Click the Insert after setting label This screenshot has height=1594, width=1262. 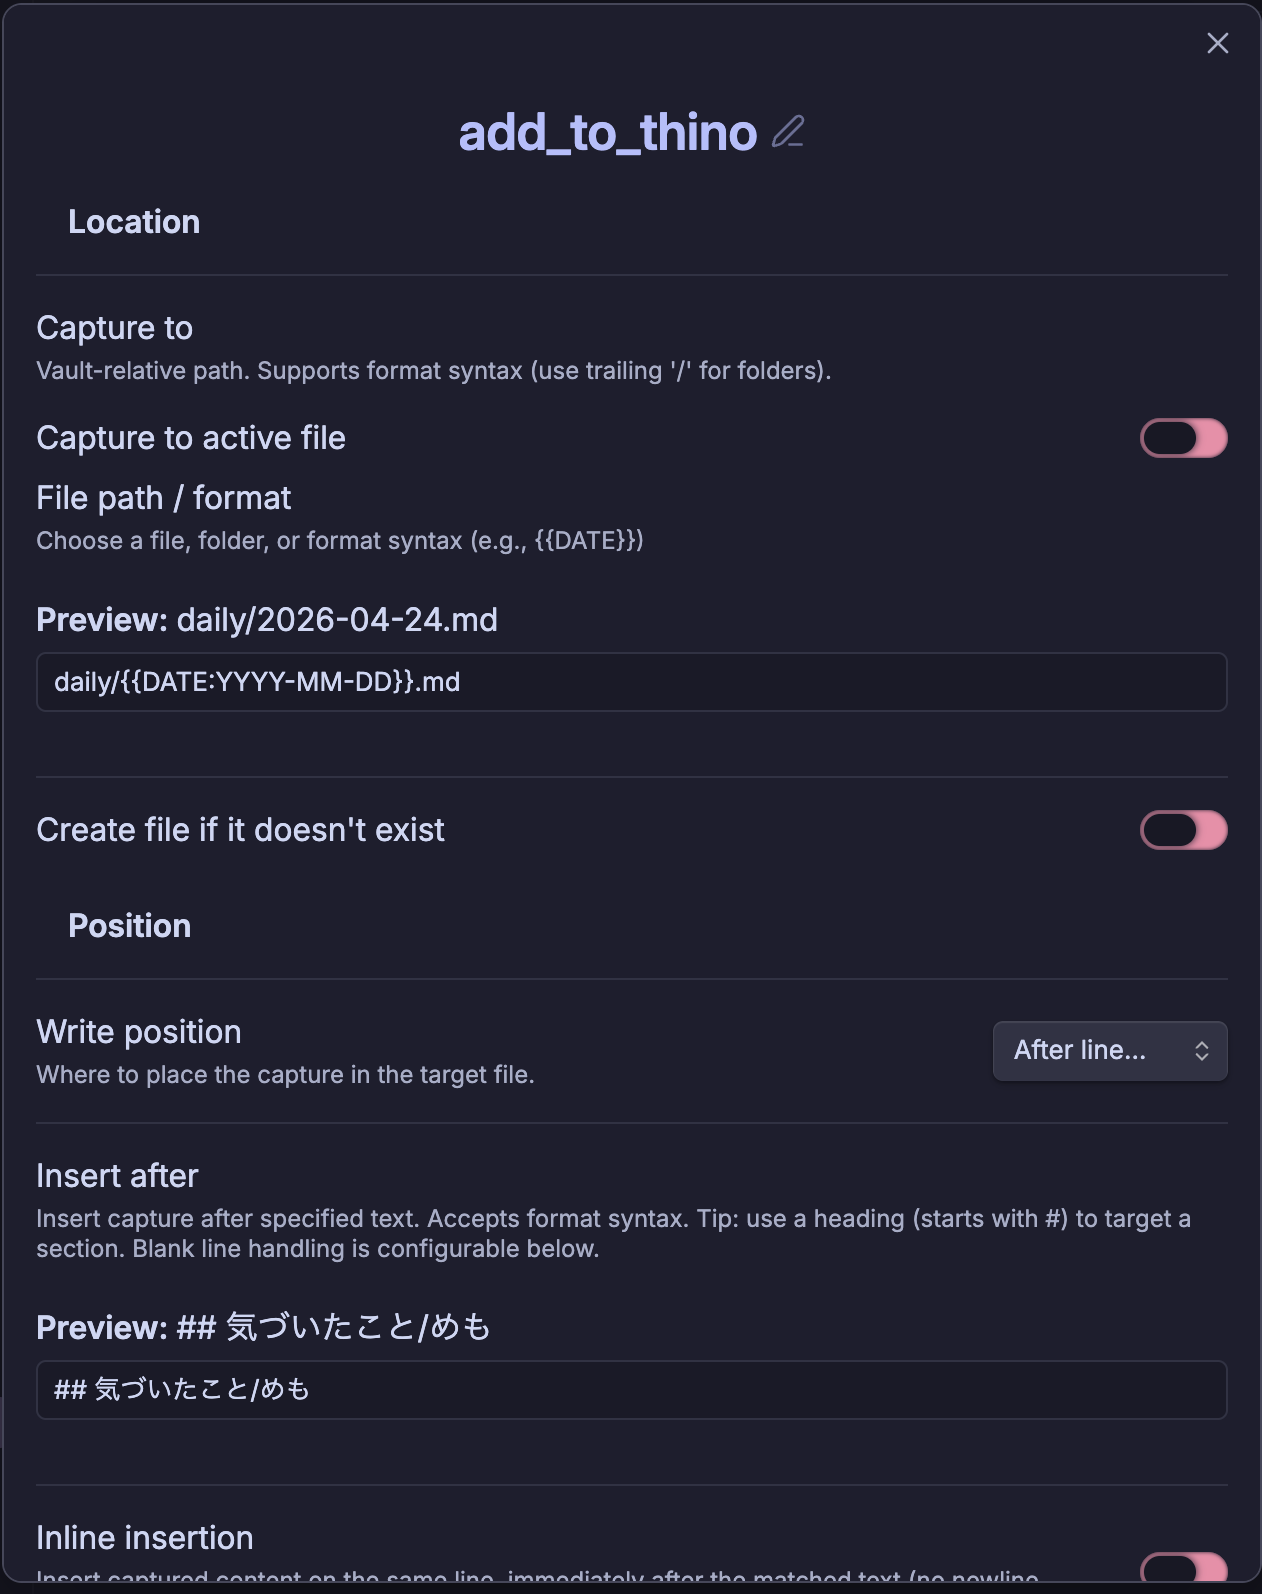[x=117, y=1176]
